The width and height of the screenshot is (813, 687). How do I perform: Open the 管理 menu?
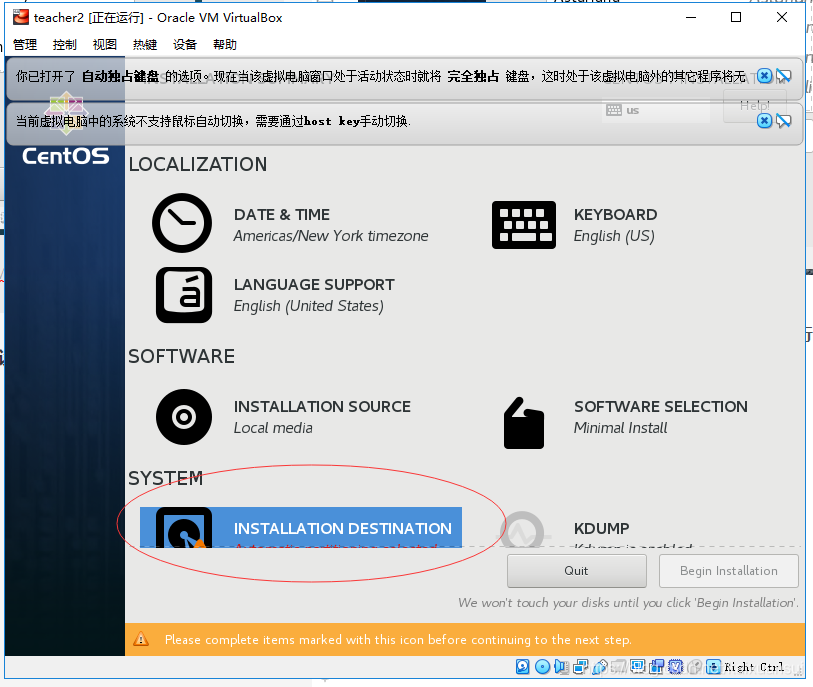25,45
